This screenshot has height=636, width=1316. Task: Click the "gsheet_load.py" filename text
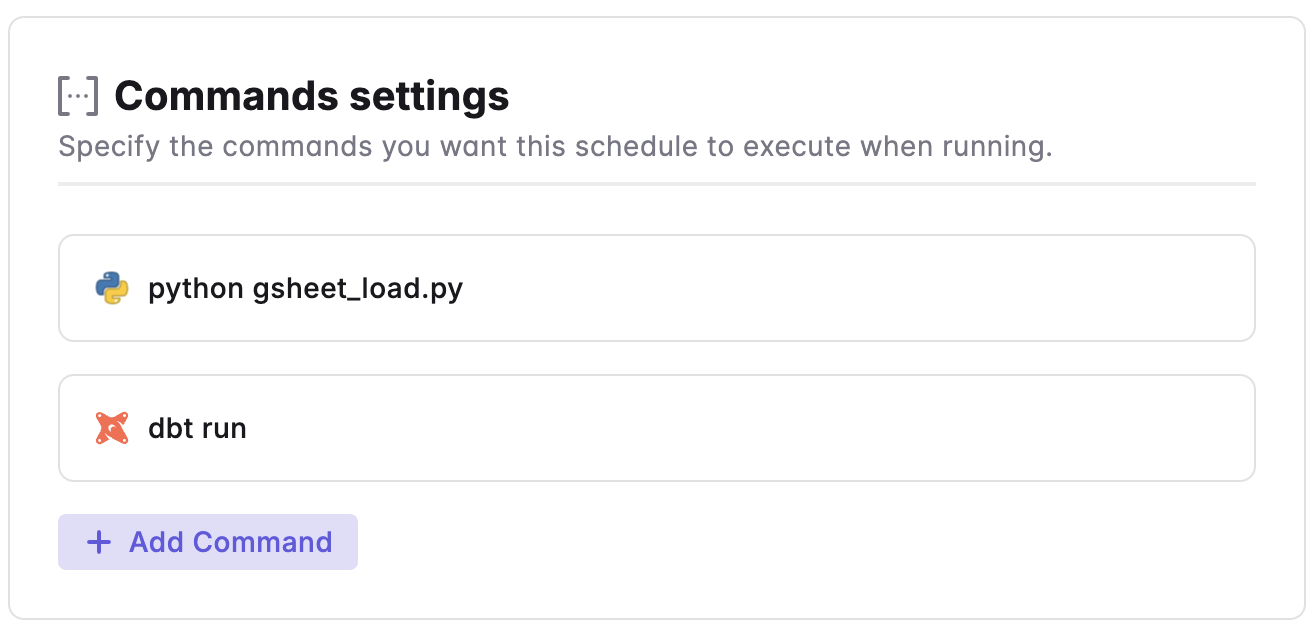[357, 289]
